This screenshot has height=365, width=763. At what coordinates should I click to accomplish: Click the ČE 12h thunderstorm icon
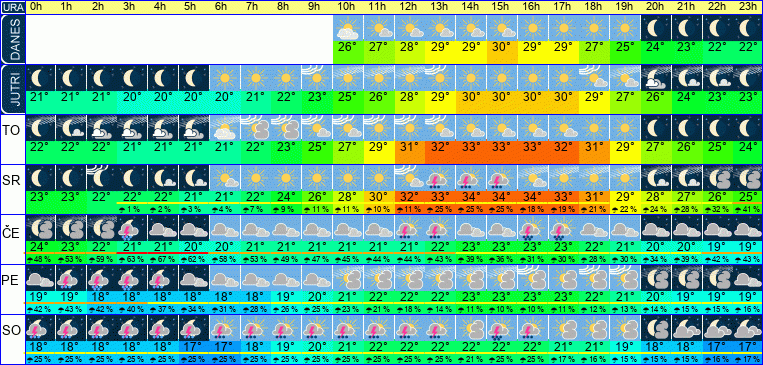point(410,228)
